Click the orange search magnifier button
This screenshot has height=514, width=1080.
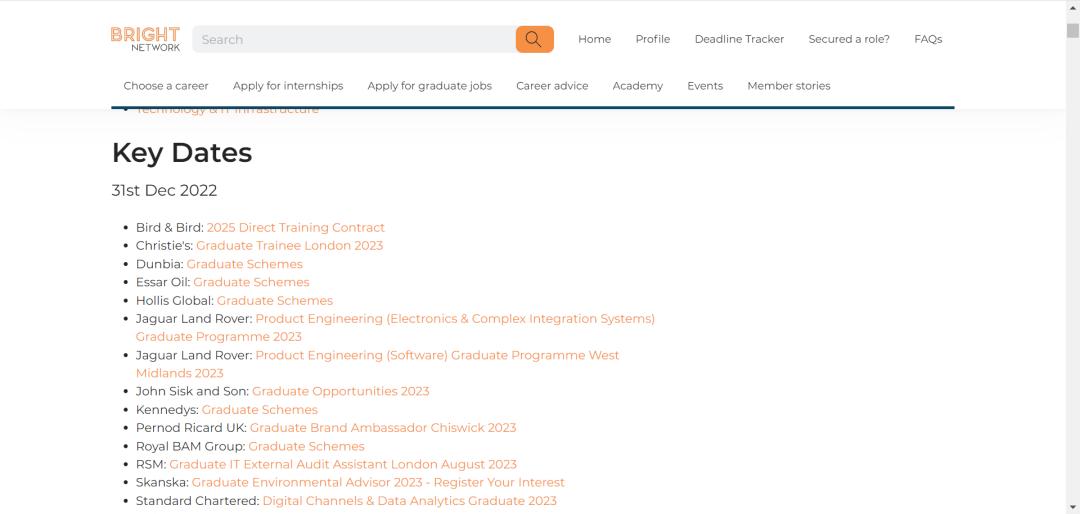pos(534,39)
